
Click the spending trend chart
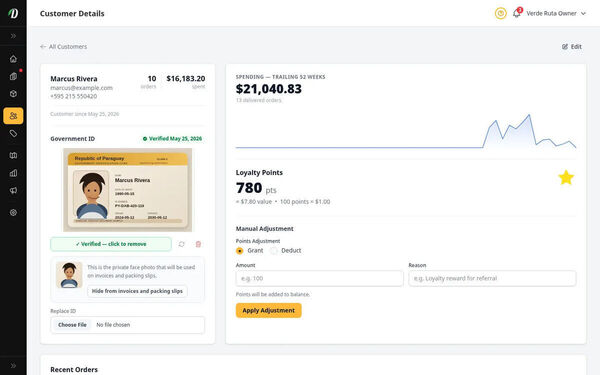406,131
